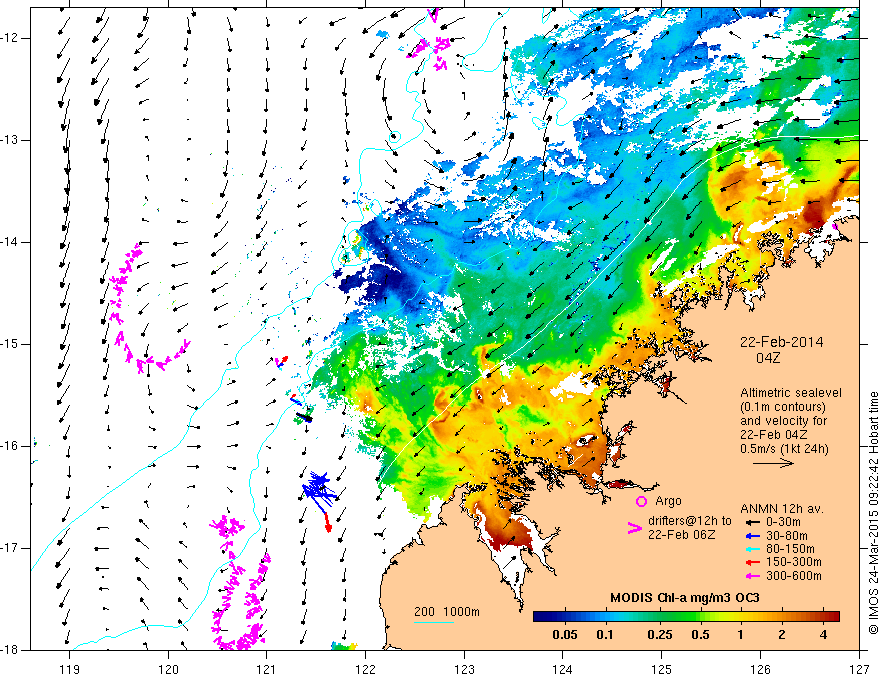Click the '(0.1m contours)' text line

(782, 407)
